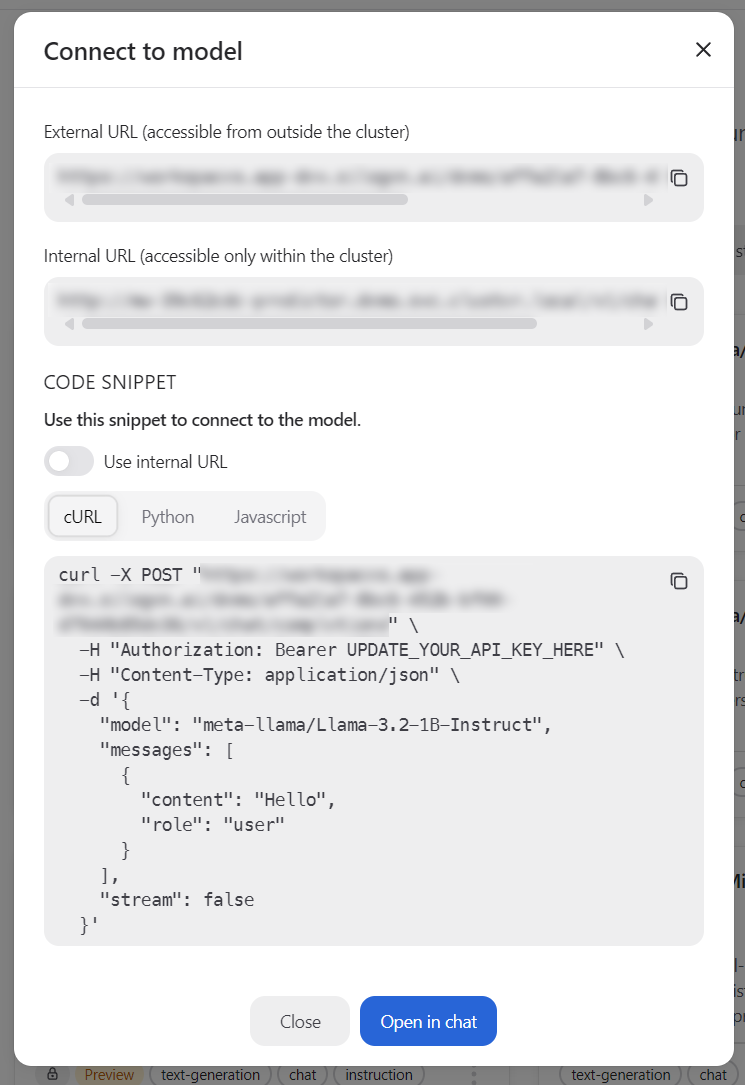Select the cURL tab
The width and height of the screenshot is (745, 1085).
(82, 516)
